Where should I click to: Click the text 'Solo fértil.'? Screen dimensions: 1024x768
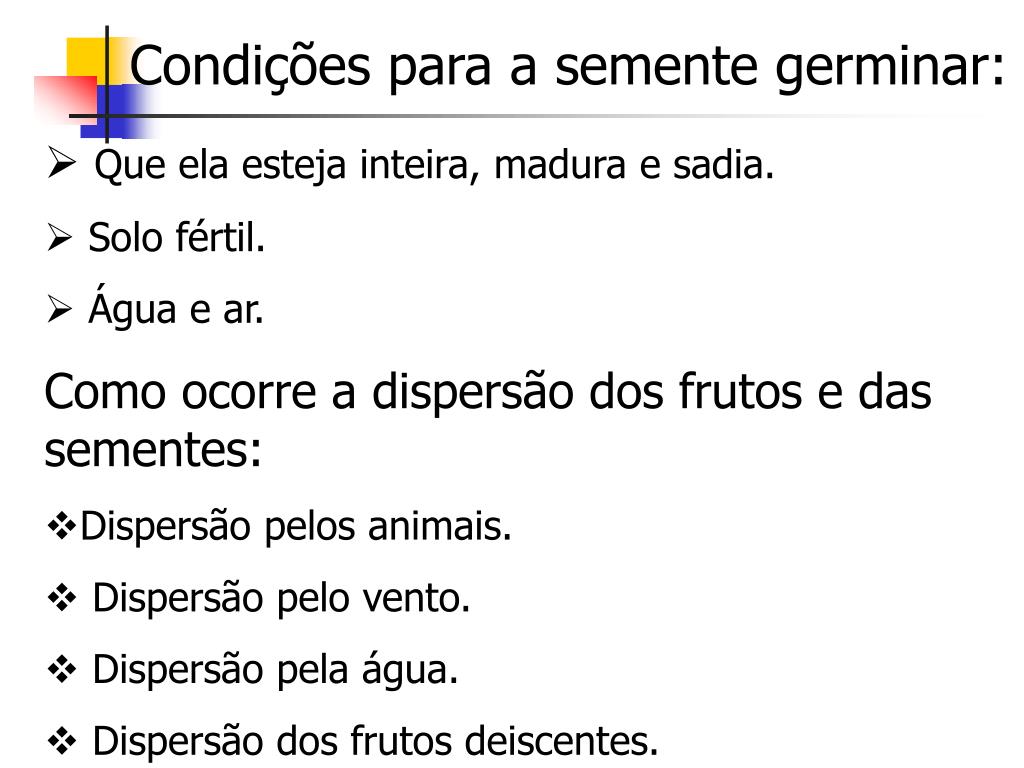pyautogui.click(x=177, y=239)
